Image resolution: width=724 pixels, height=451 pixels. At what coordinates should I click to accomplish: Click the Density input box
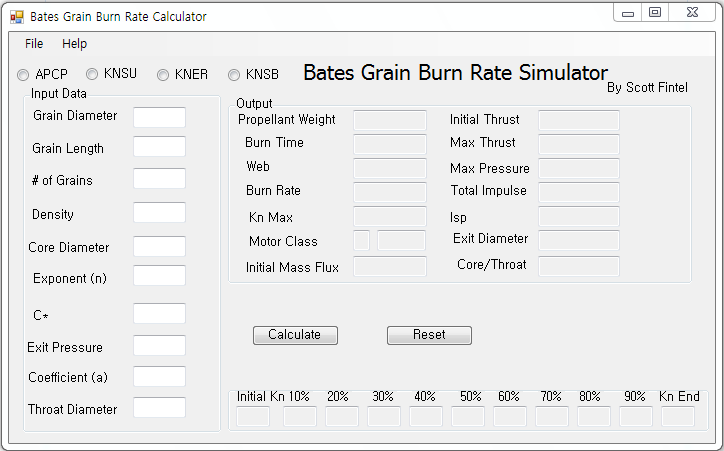(x=160, y=212)
